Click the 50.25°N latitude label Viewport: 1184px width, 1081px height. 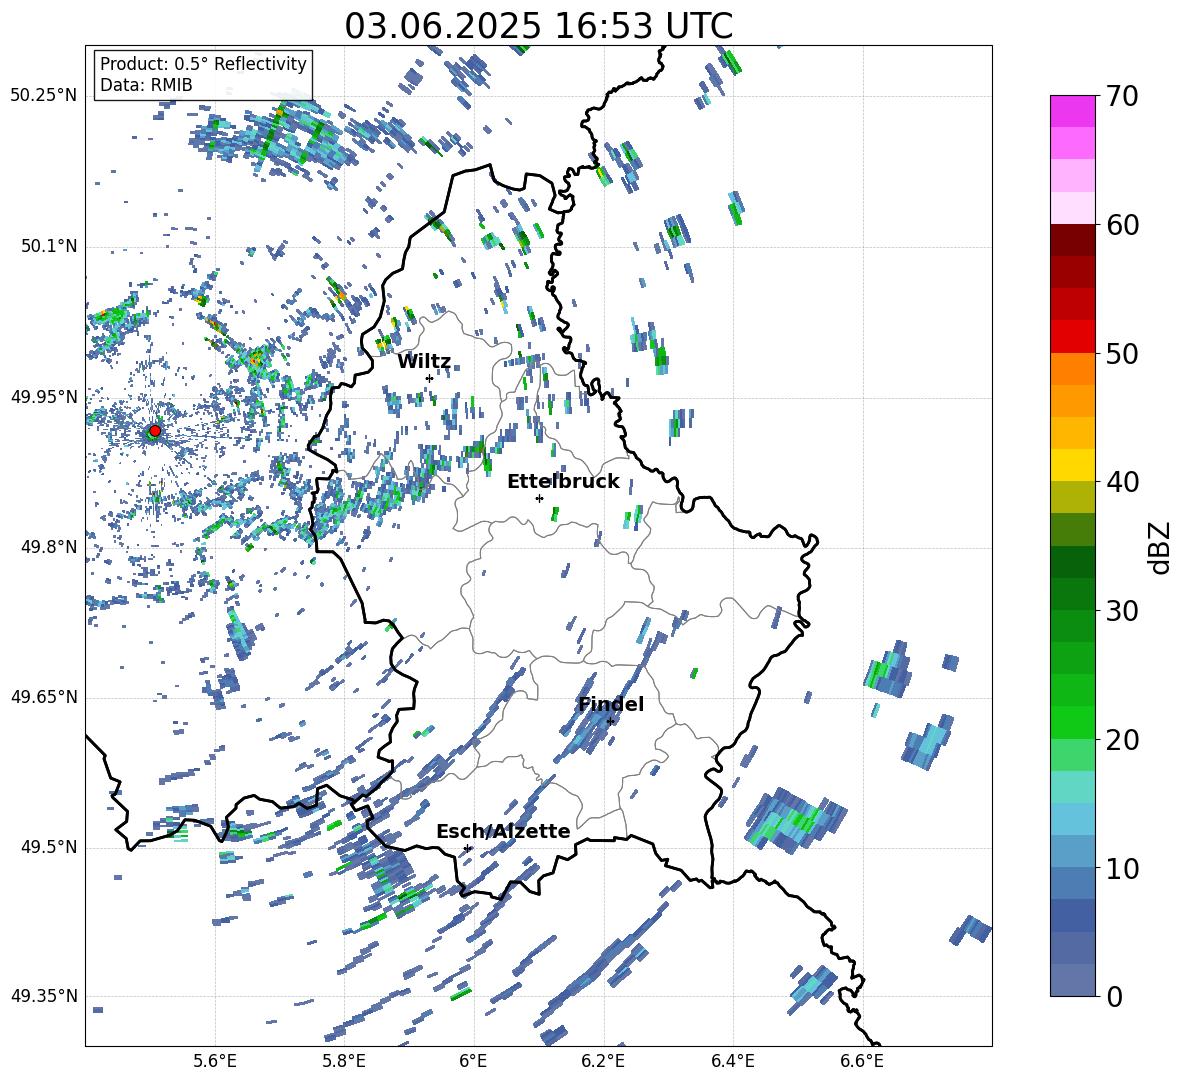pyautogui.click(x=44, y=96)
